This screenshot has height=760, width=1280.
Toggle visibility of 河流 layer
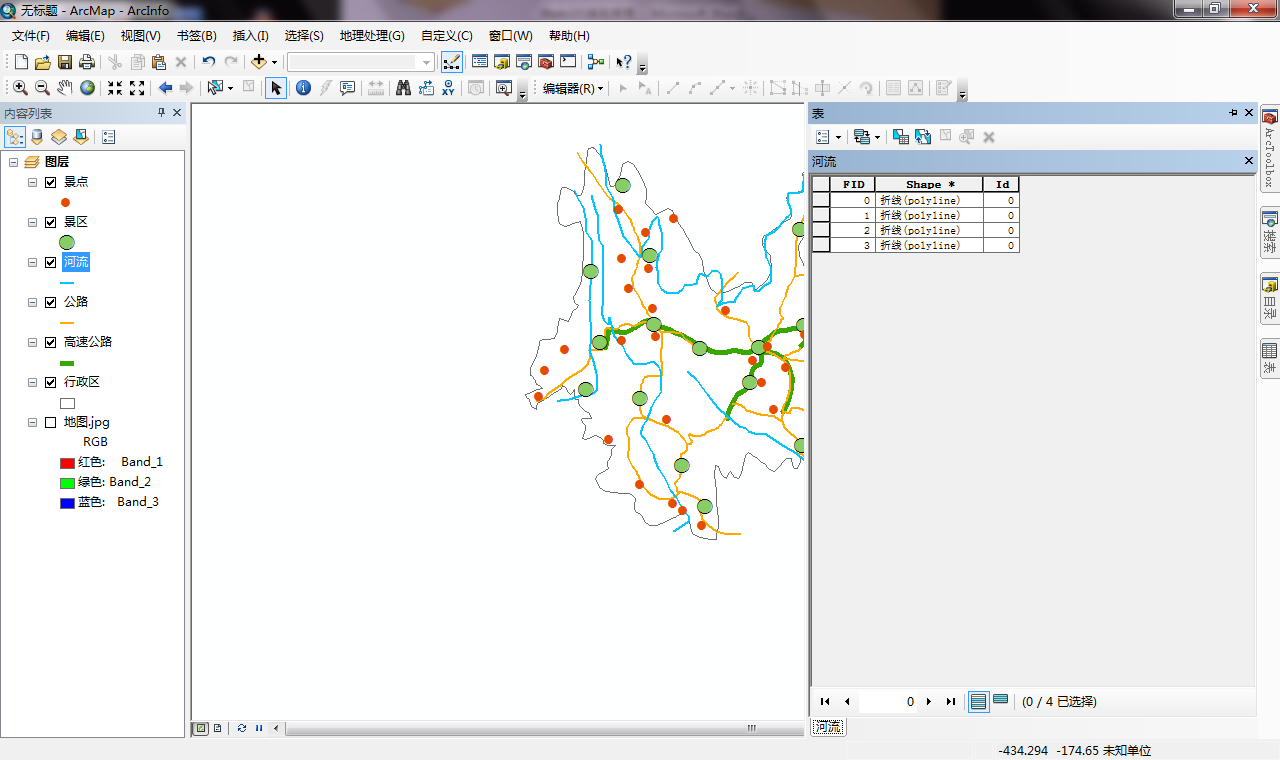(50, 262)
